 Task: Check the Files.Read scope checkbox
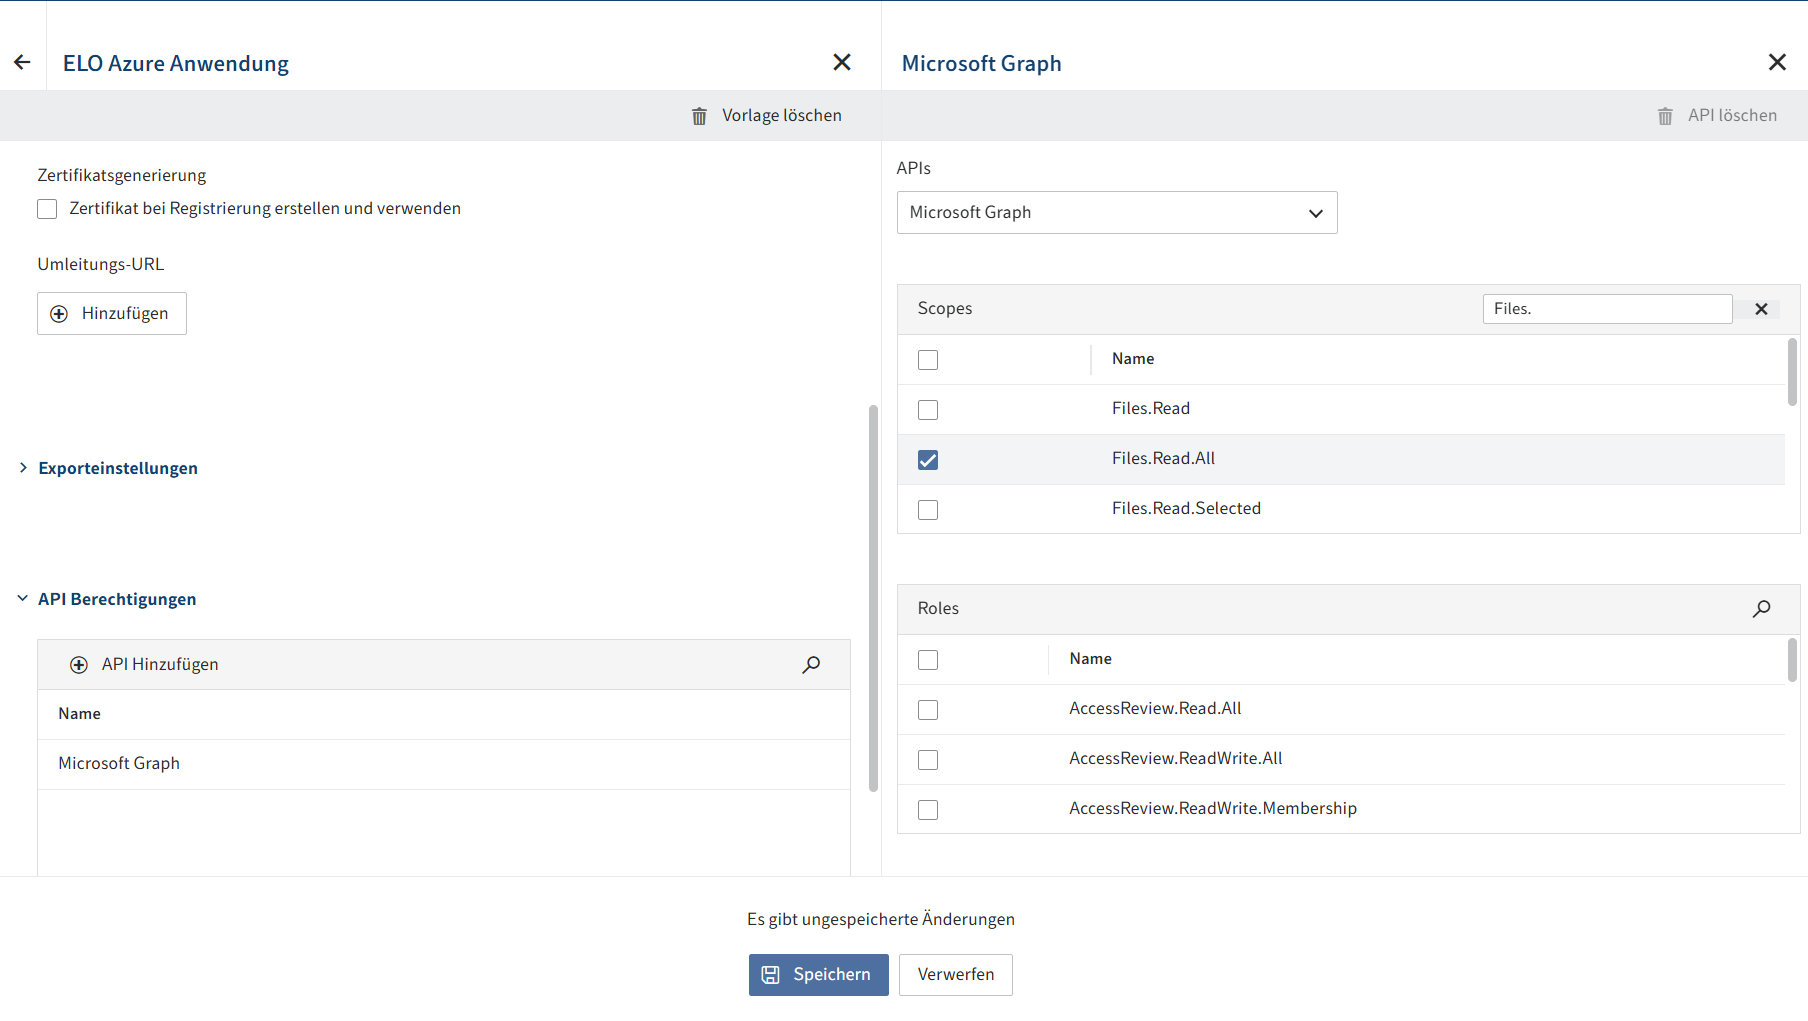928,410
